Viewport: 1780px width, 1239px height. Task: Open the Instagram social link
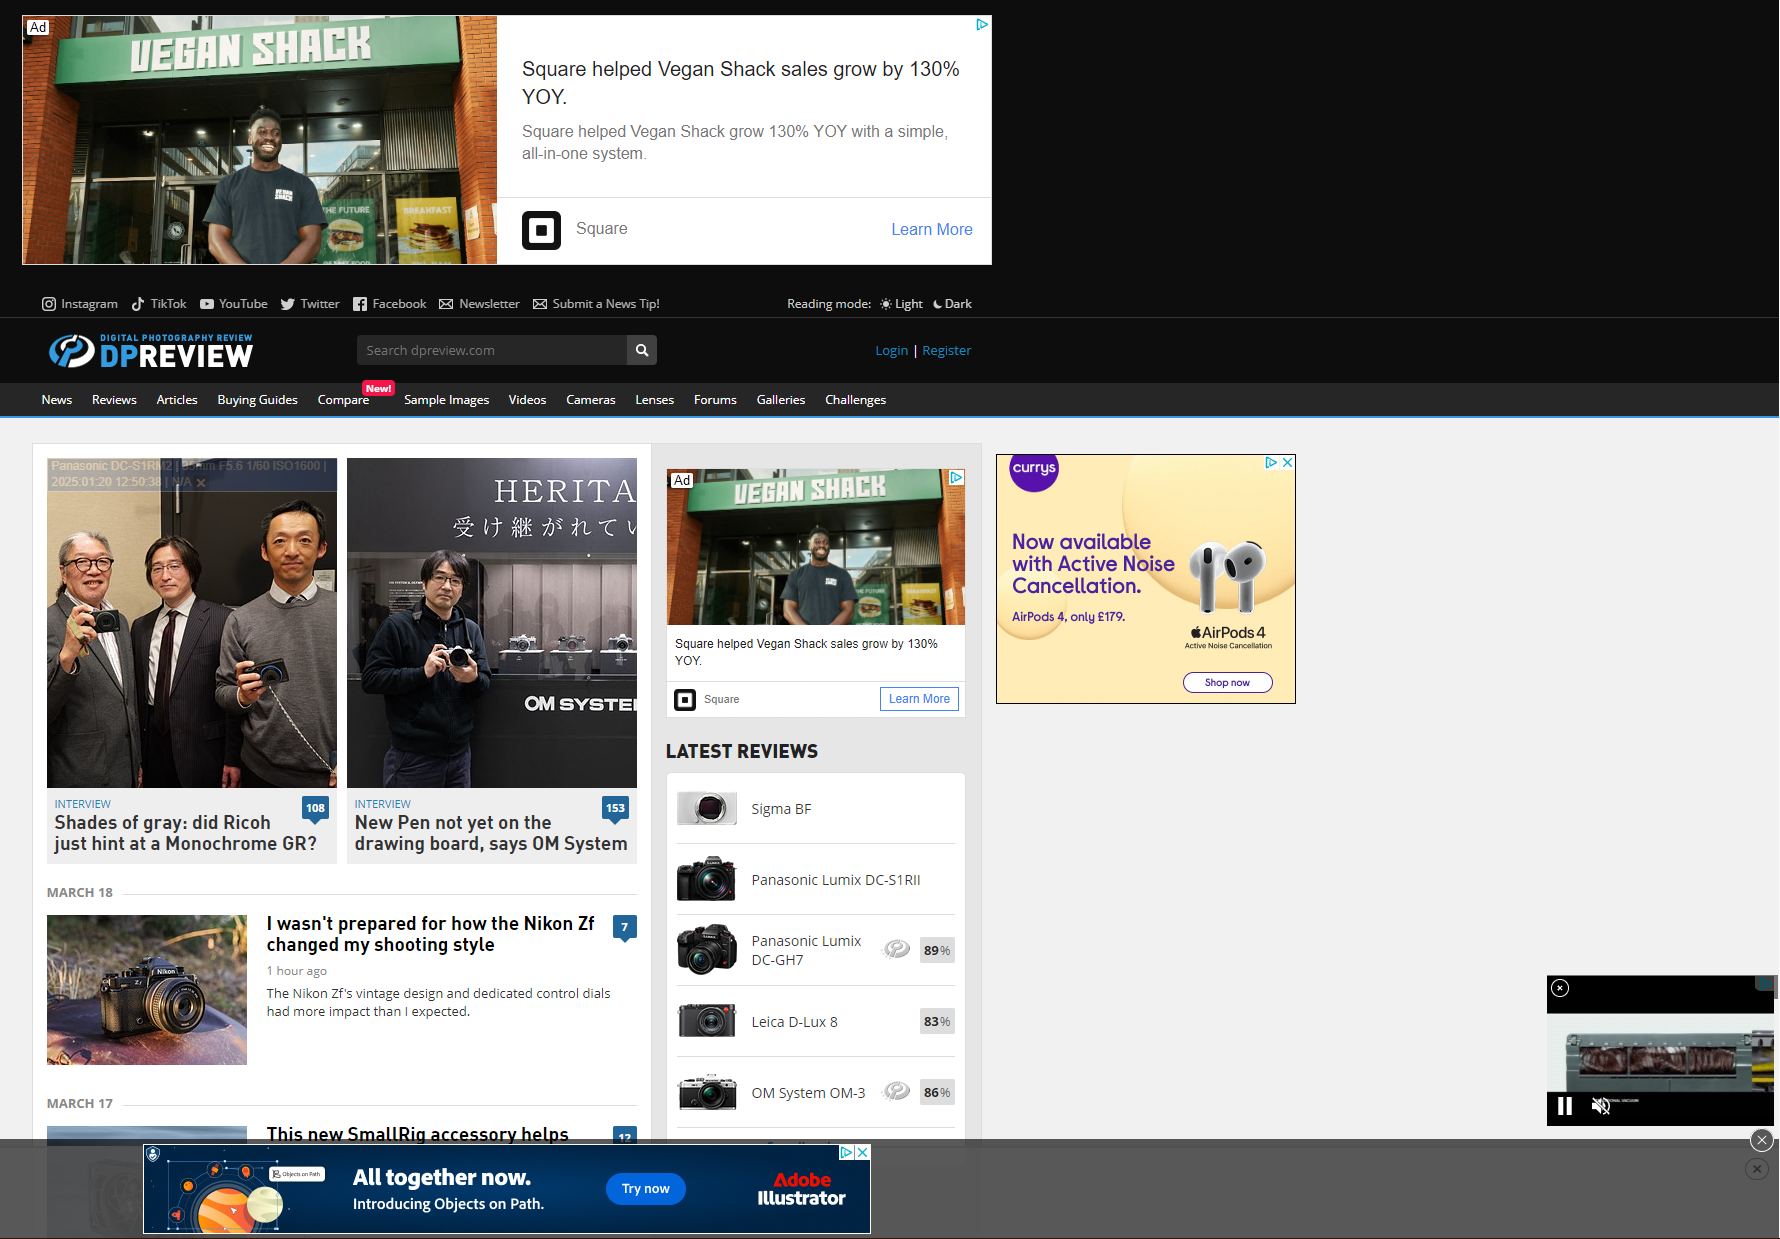[x=80, y=304]
